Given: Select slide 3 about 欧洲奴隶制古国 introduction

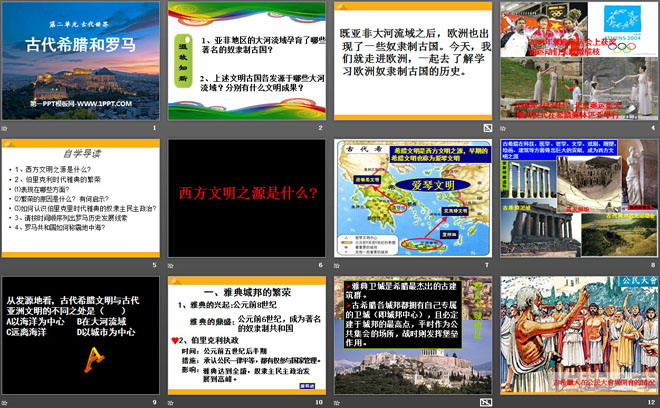Looking at the screenshot, I should click(x=413, y=61).
